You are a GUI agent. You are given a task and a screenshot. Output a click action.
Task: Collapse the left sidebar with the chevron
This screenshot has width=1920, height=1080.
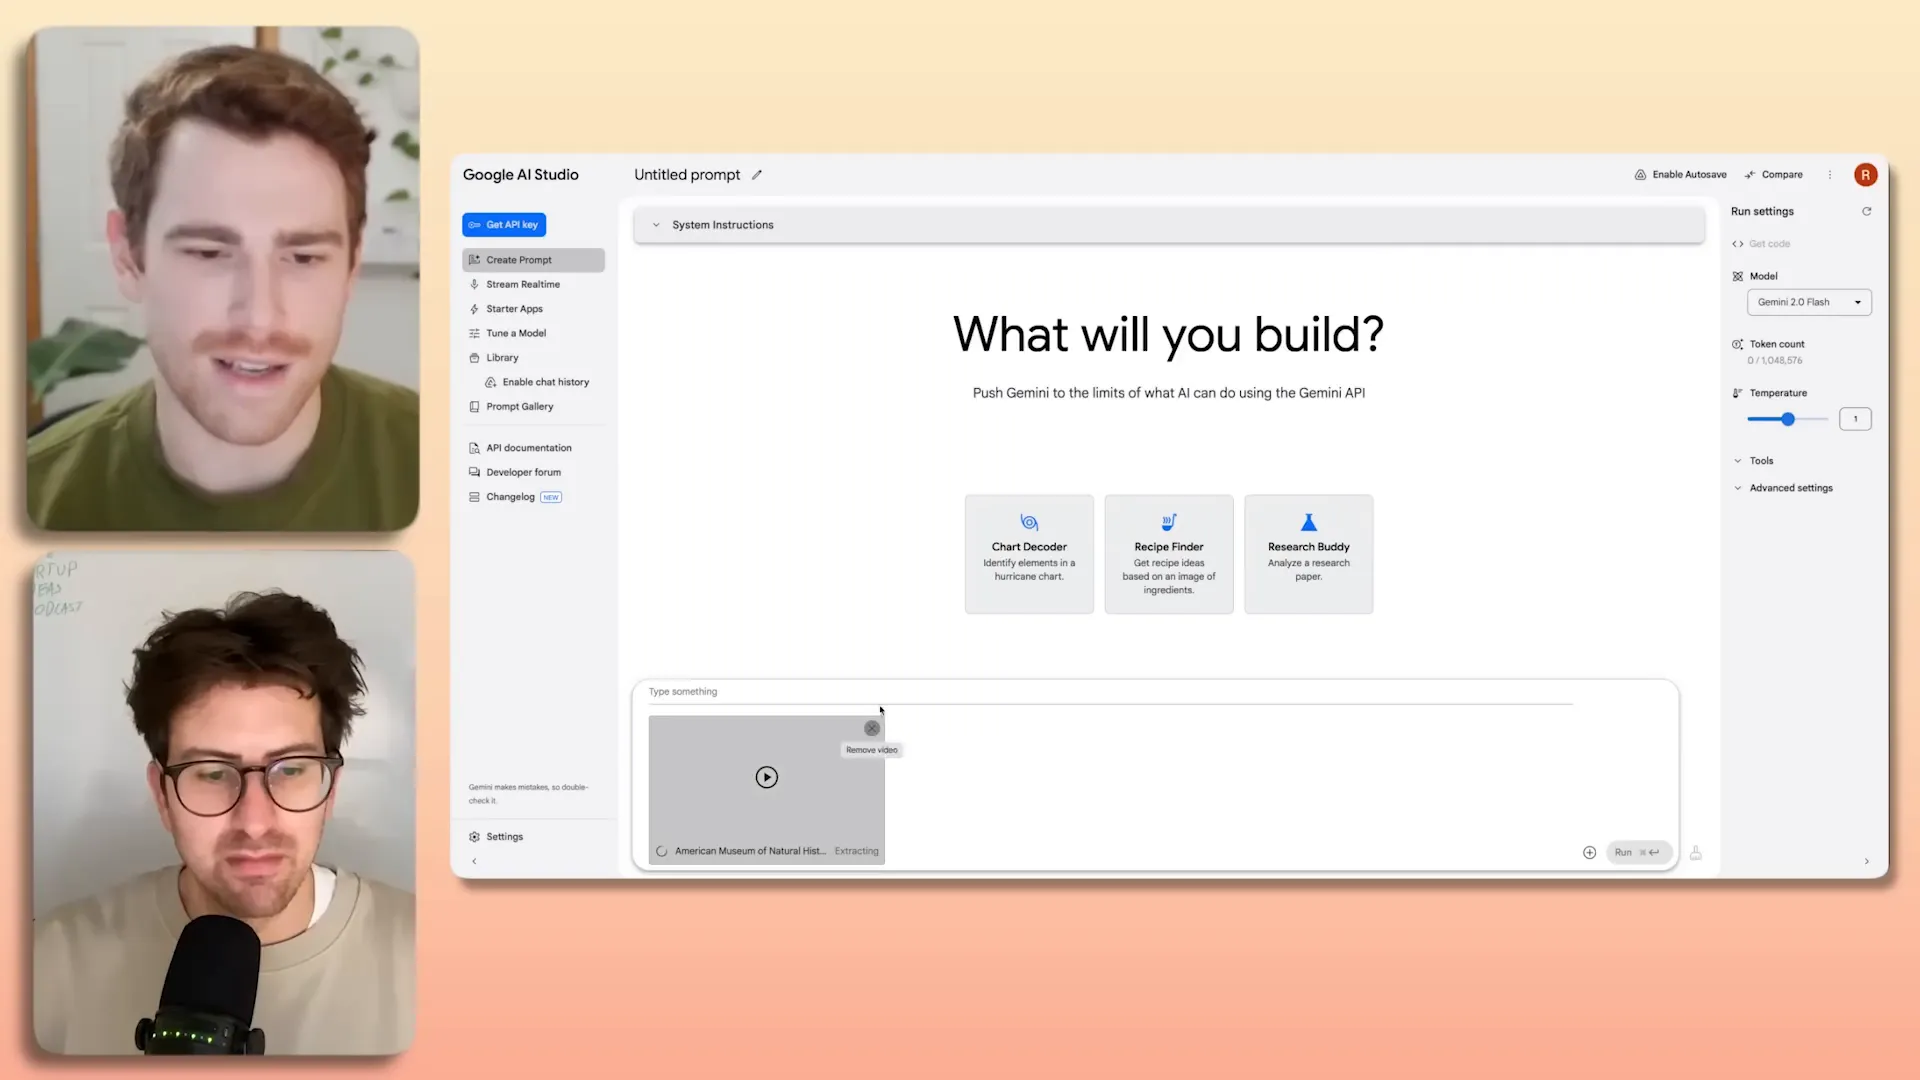(x=474, y=861)
